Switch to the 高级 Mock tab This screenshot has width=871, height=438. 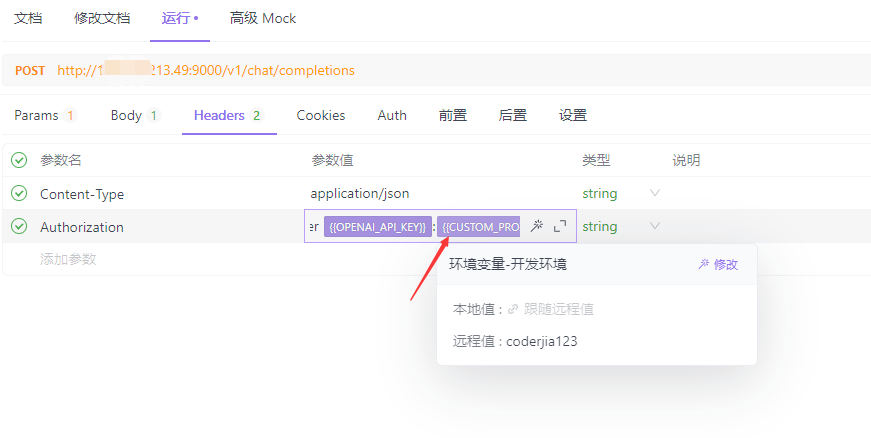point(263,18)
